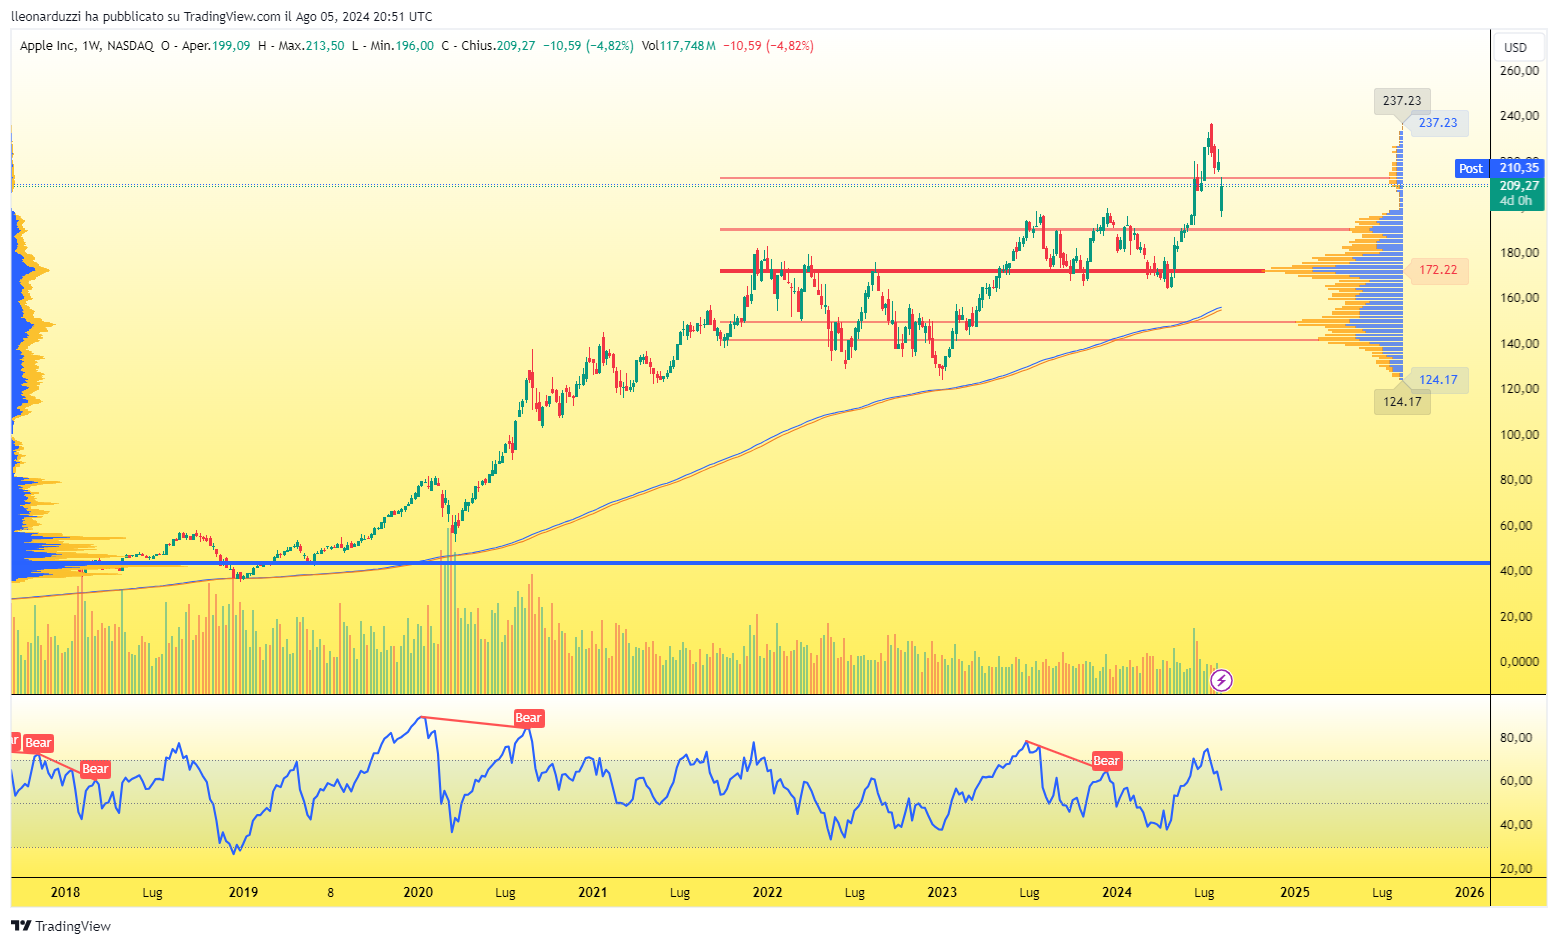Click the Vol 117,748M legend value

[x=679, y=46]
